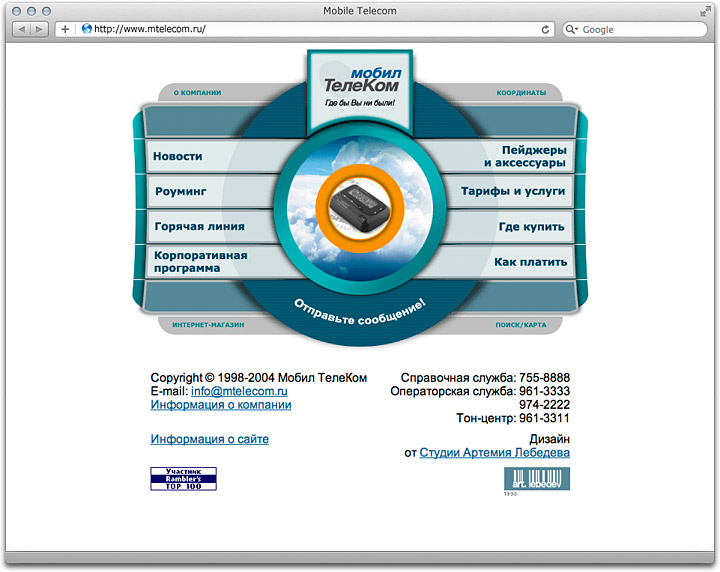Select the Роуминг menu item
The image size is (720, 572).
(180, 190)
